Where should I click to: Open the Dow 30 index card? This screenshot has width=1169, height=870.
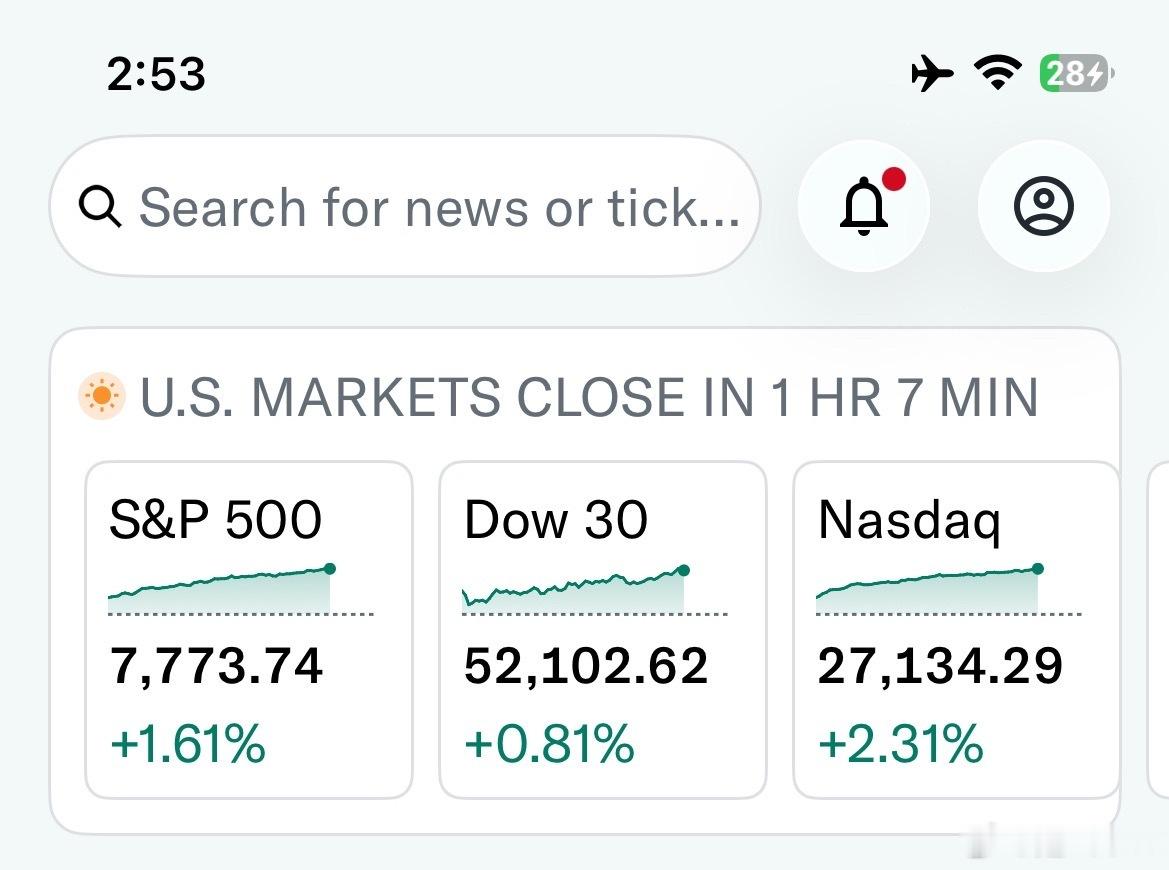click(x=602, y=630)
